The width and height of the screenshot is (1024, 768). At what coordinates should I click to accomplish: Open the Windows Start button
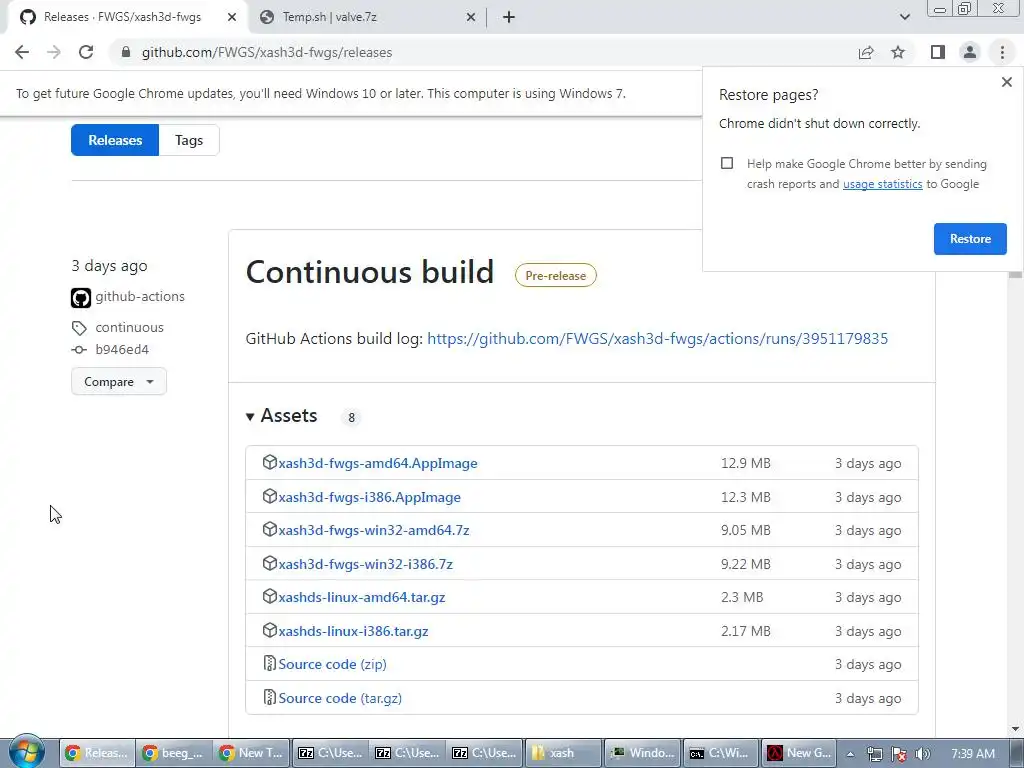(x=27, y=752)
